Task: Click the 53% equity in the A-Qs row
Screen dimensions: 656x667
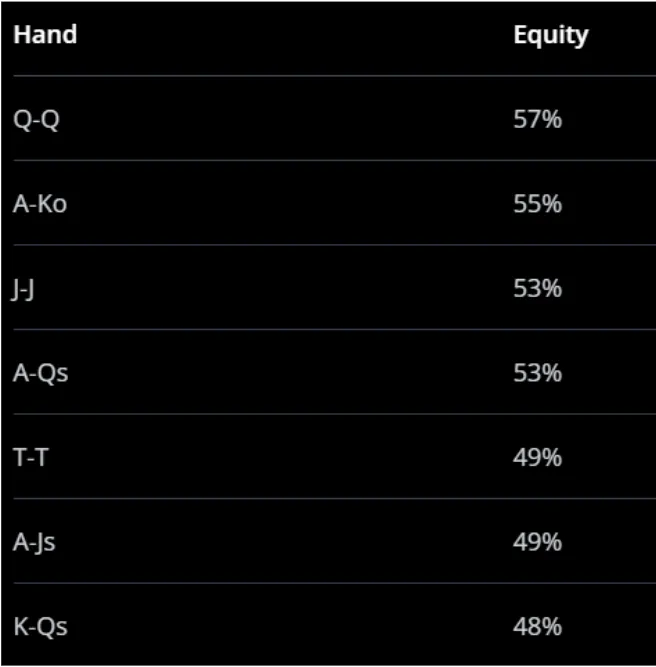Action: [537, 373]
